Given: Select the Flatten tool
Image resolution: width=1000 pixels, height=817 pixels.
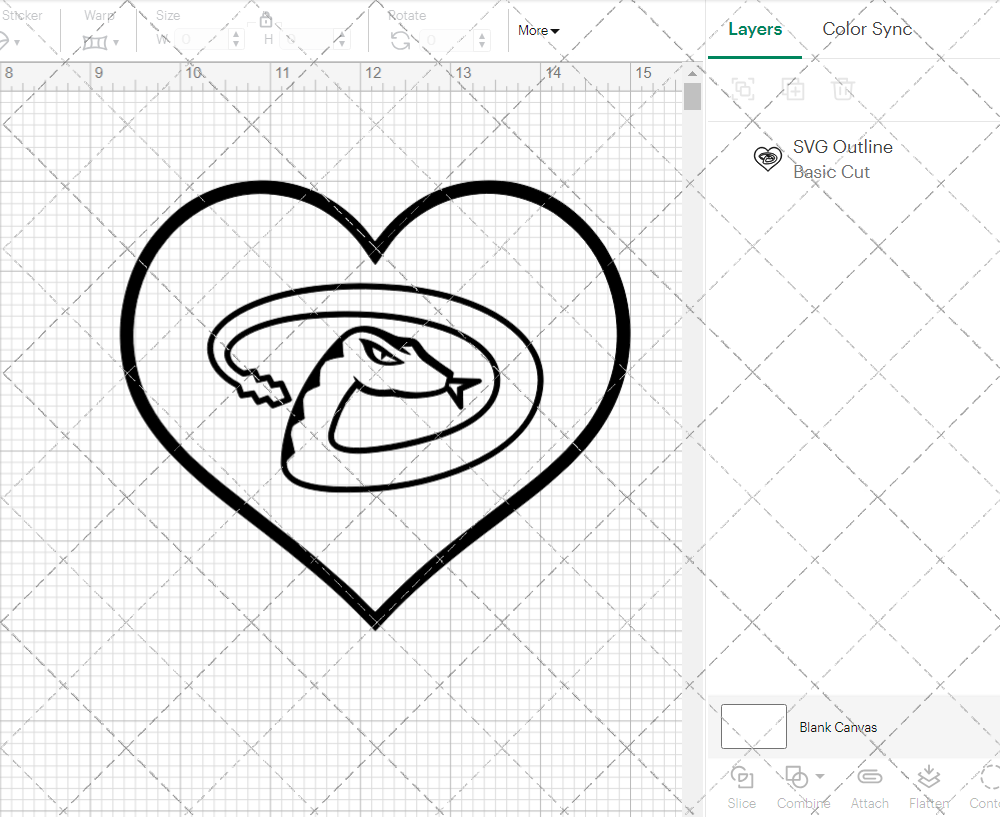Looking at the screenshot, I should point(928,787).
